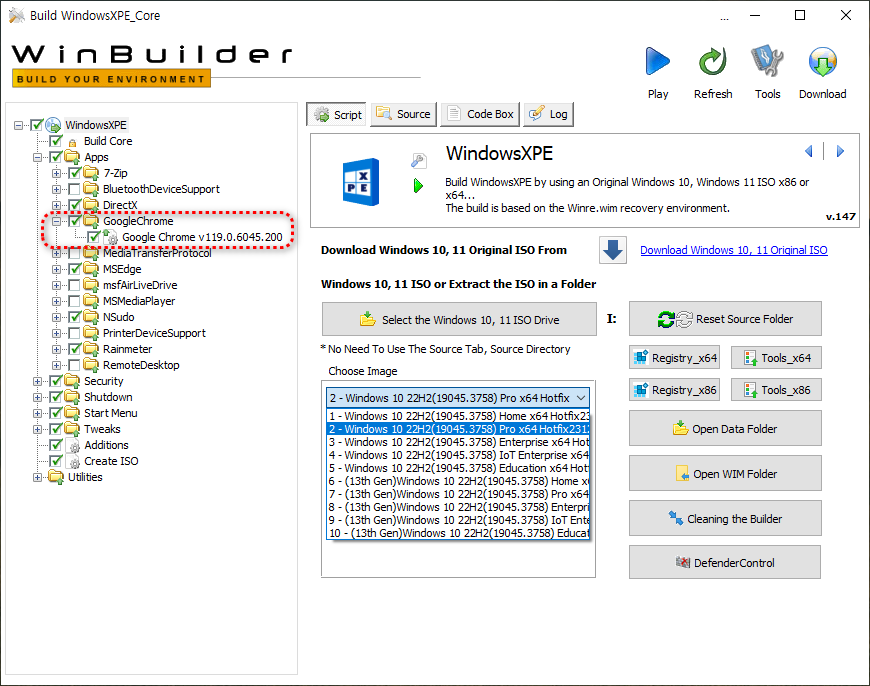Click the WindowsXPE PE logo thumbnail
The width and height of the screenshot is (870, 686).
click(361, 181)
